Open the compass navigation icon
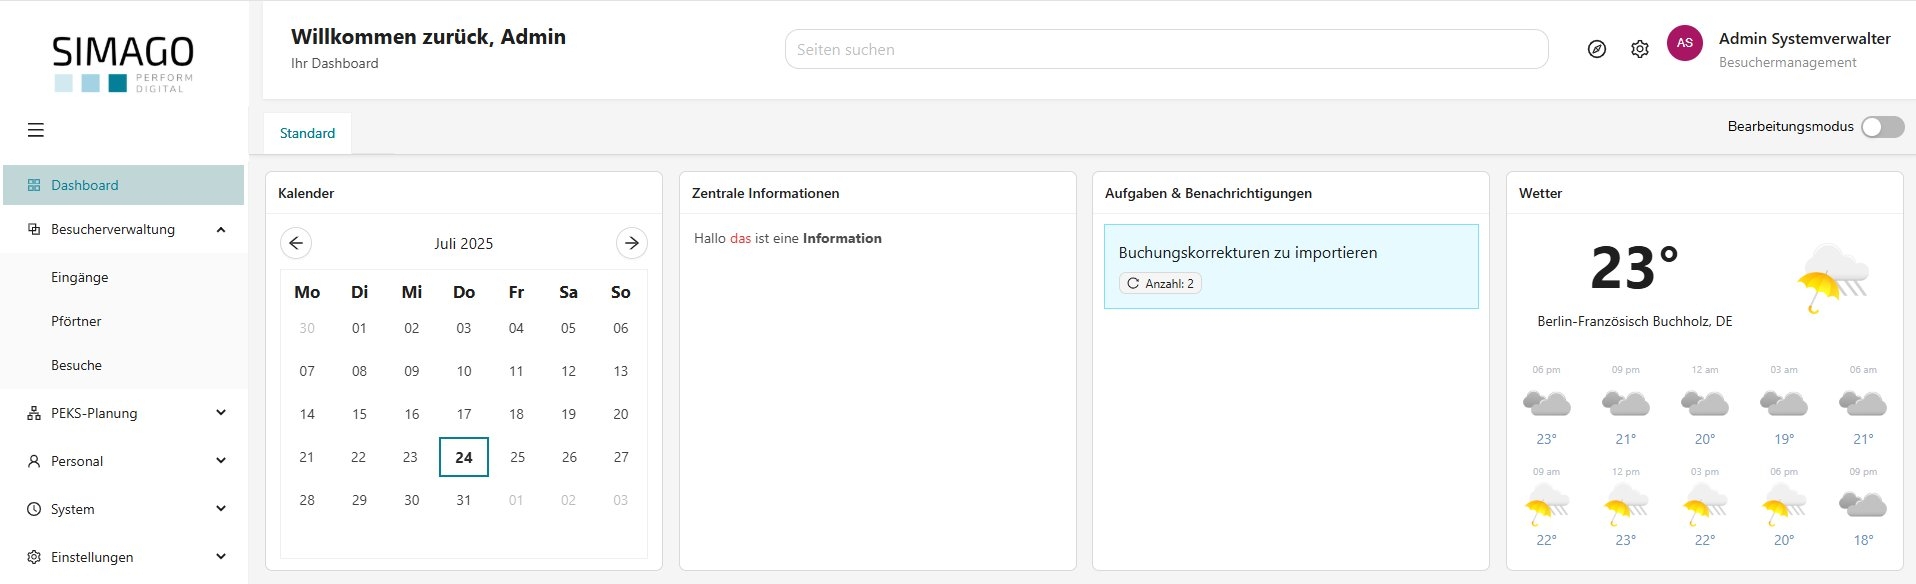 tap(1597, 49)
